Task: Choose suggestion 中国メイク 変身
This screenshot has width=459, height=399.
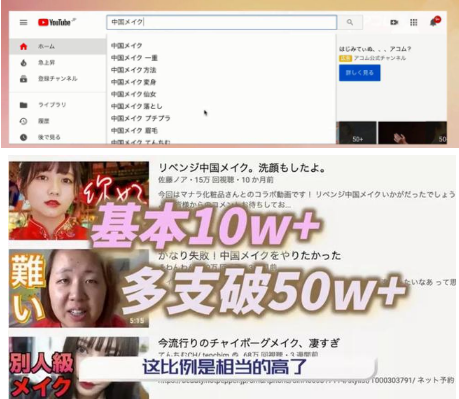Action: [221, 82]
